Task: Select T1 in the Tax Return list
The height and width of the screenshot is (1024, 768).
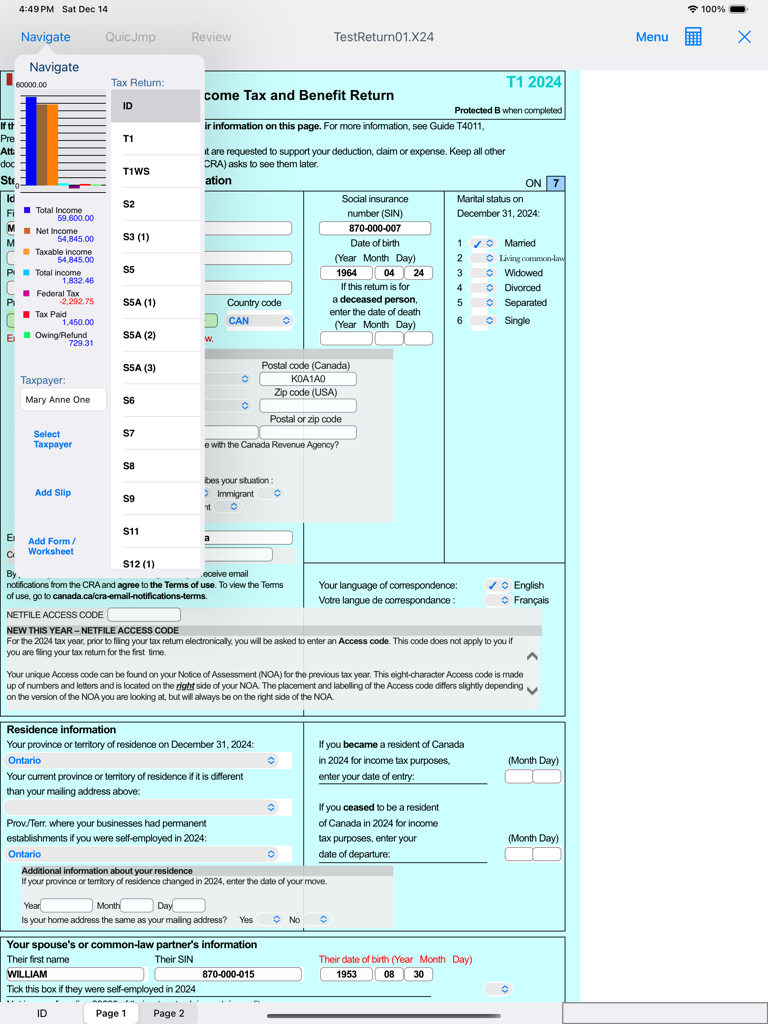Action: 155,138
